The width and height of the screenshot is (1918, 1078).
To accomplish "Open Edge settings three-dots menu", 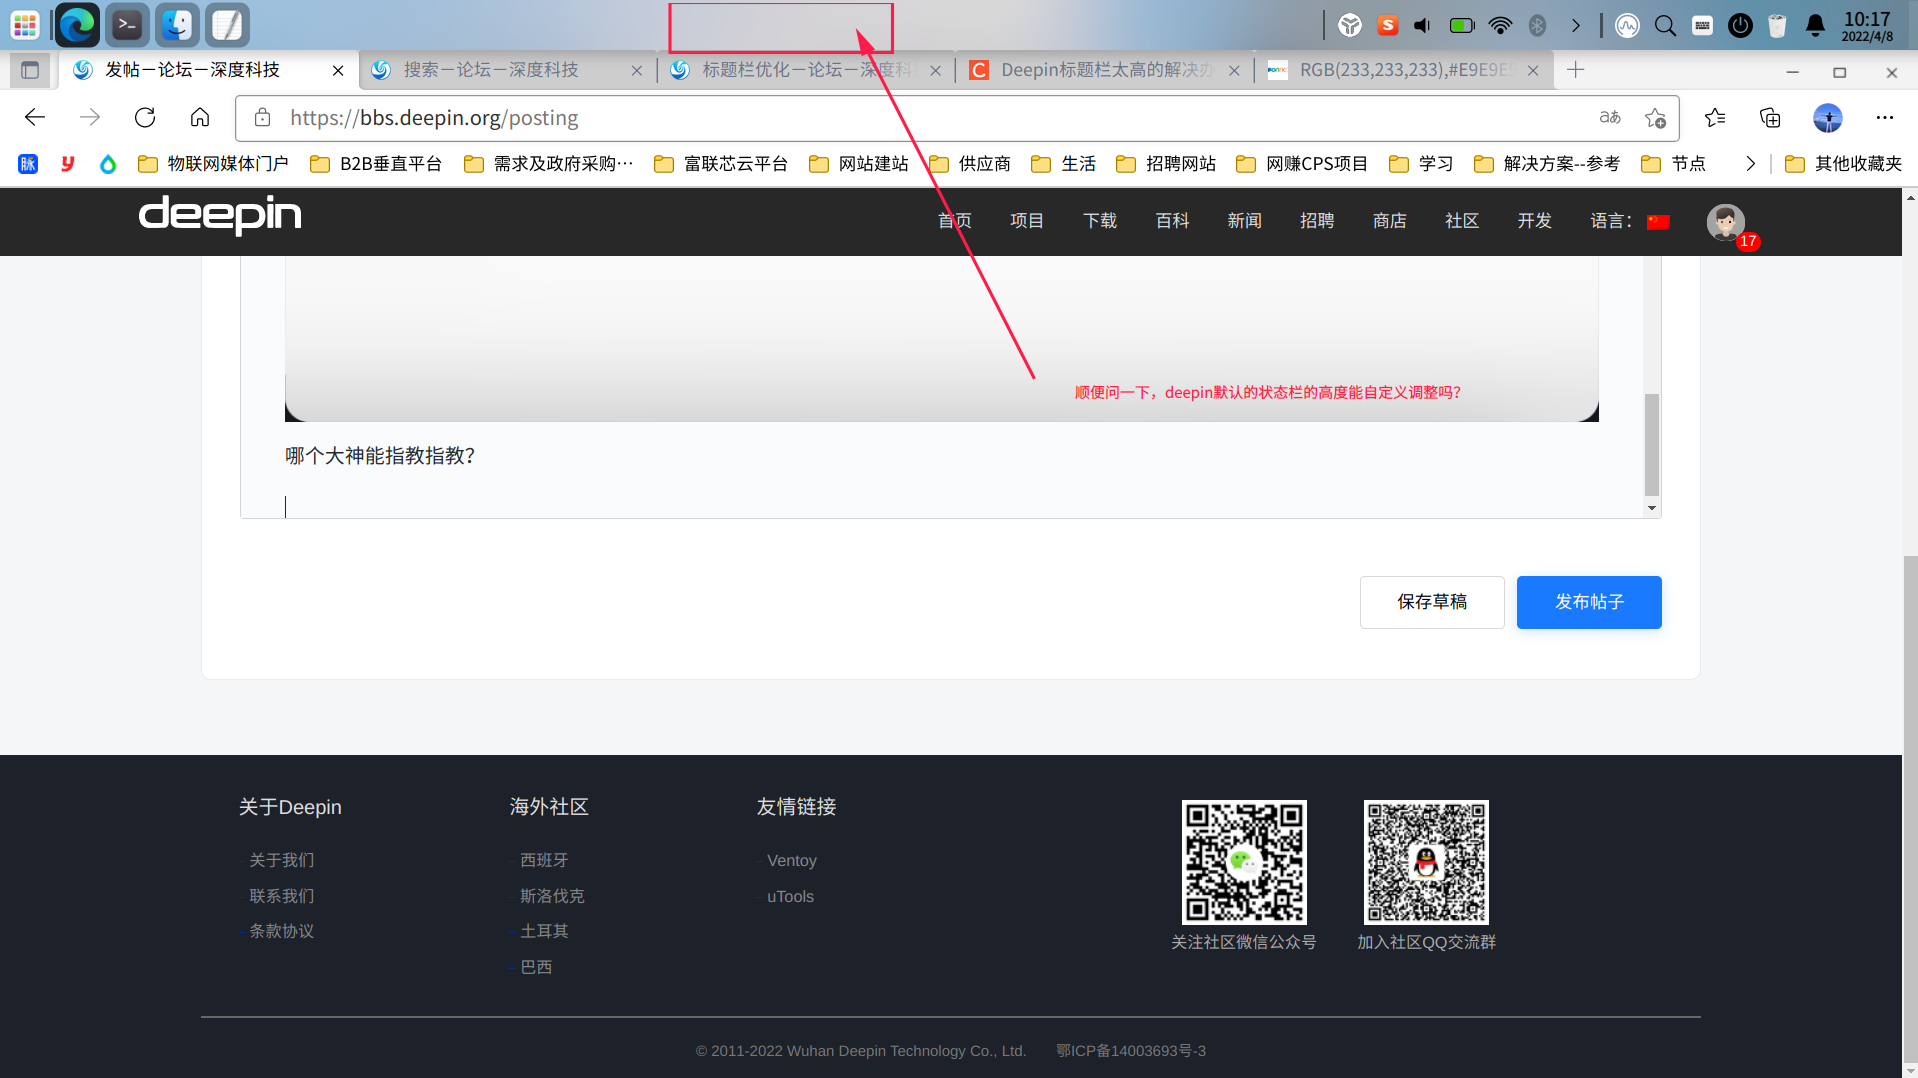I will point(1885,118).
